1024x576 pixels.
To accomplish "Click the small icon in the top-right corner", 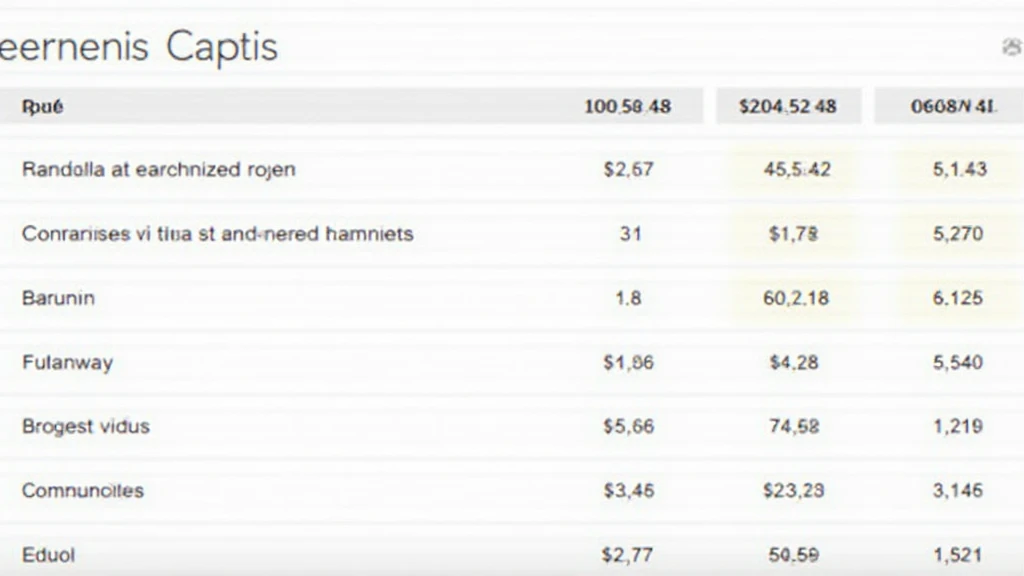I will (1012, 47).
